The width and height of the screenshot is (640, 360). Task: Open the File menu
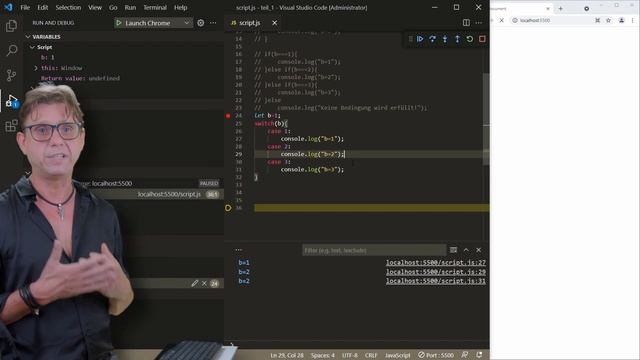tap(25, 7)
